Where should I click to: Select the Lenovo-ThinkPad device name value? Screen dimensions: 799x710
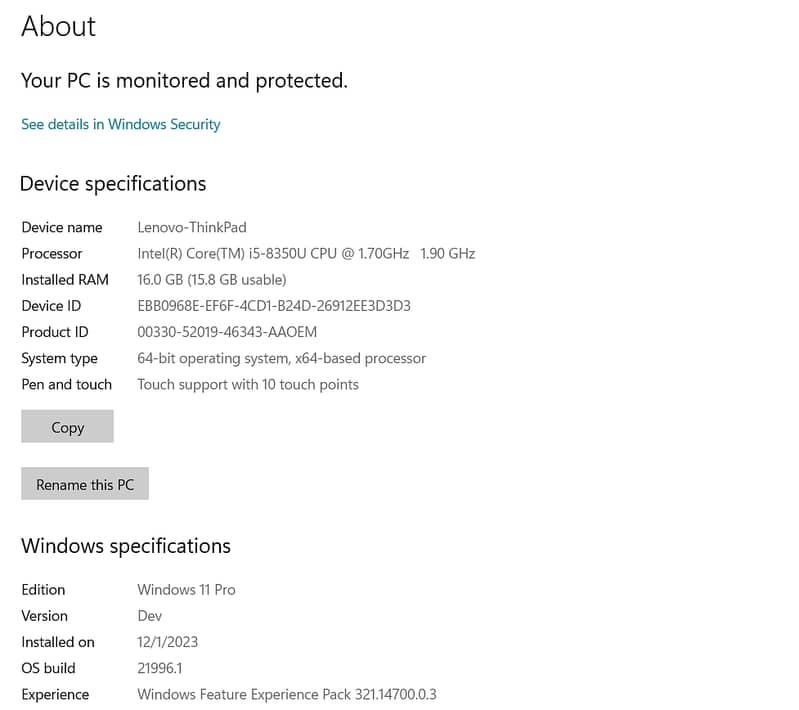pos(191,227)
